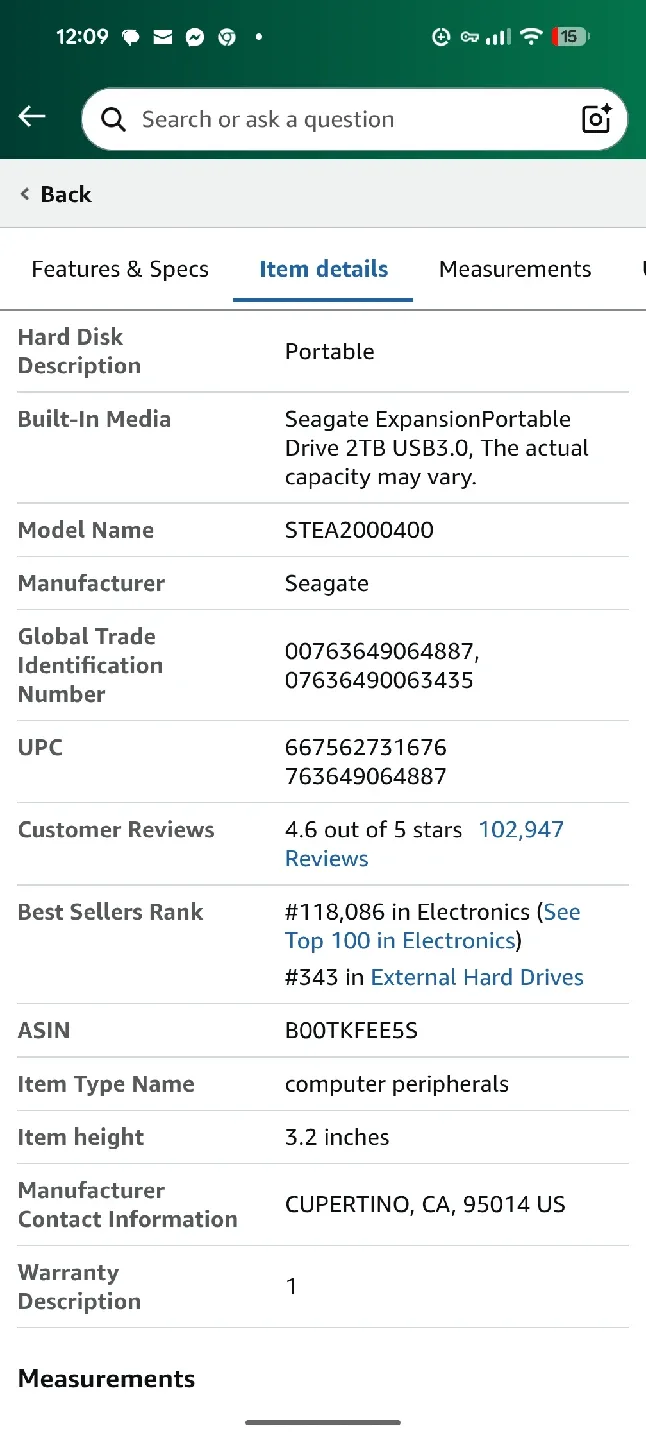
Task: Tap the gesture navigation bar at bottom
Action: click(x=323, y=1420)
